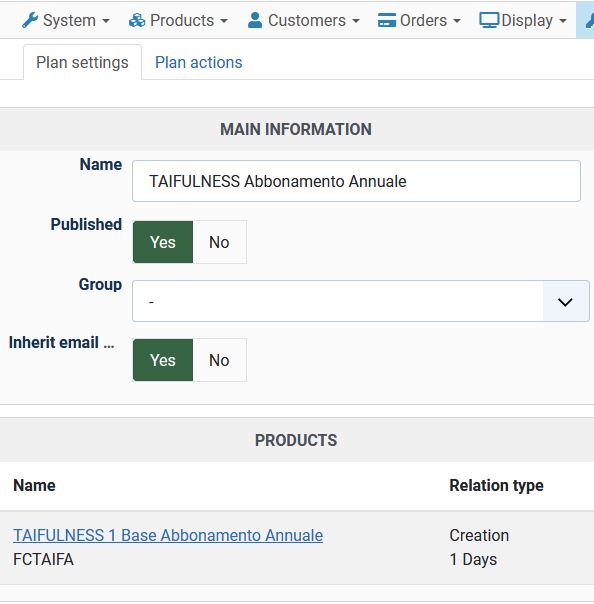Expand the Group dropdown chevron

pos(565,302)
